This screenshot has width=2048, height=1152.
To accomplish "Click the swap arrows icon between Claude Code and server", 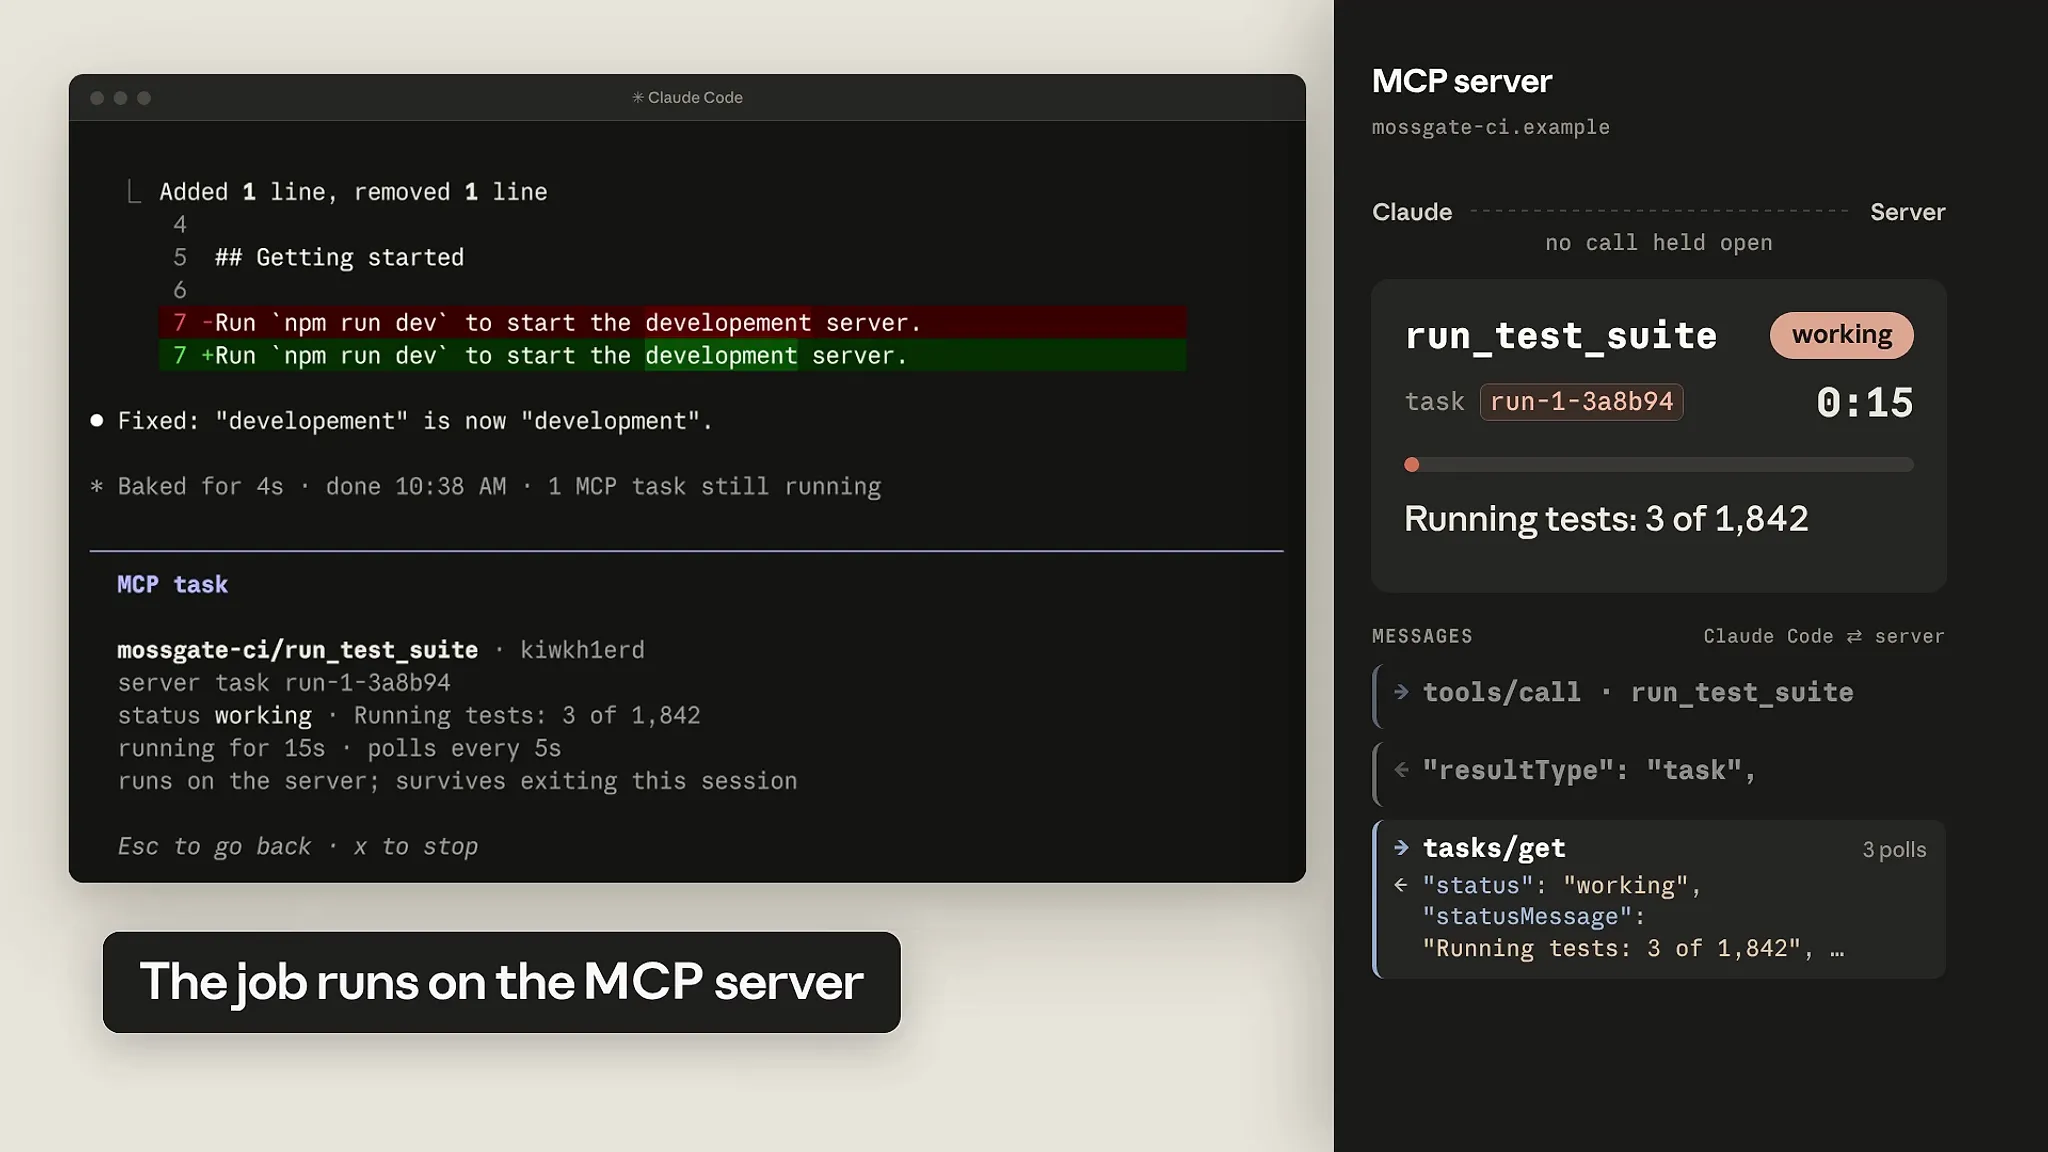I will [x=1854, y=637].
